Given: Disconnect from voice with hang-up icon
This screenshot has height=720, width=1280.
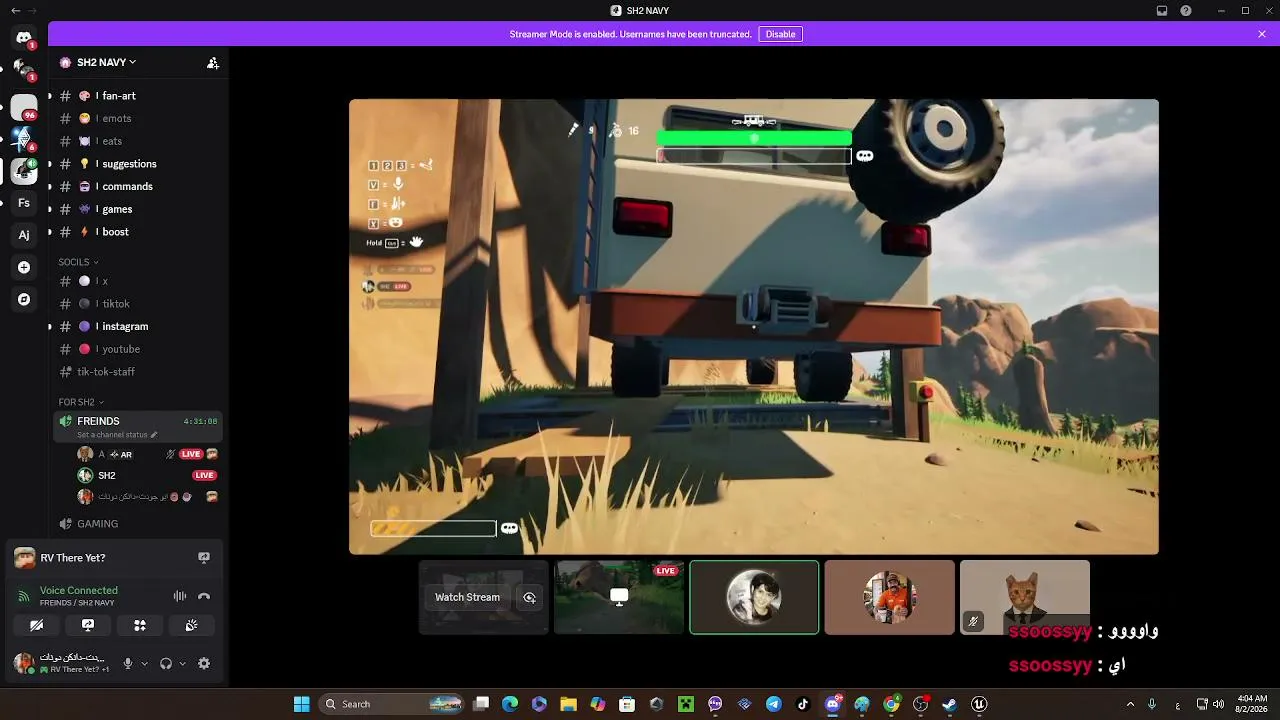Looking at the screenshot, I should (x=204, y=596).
